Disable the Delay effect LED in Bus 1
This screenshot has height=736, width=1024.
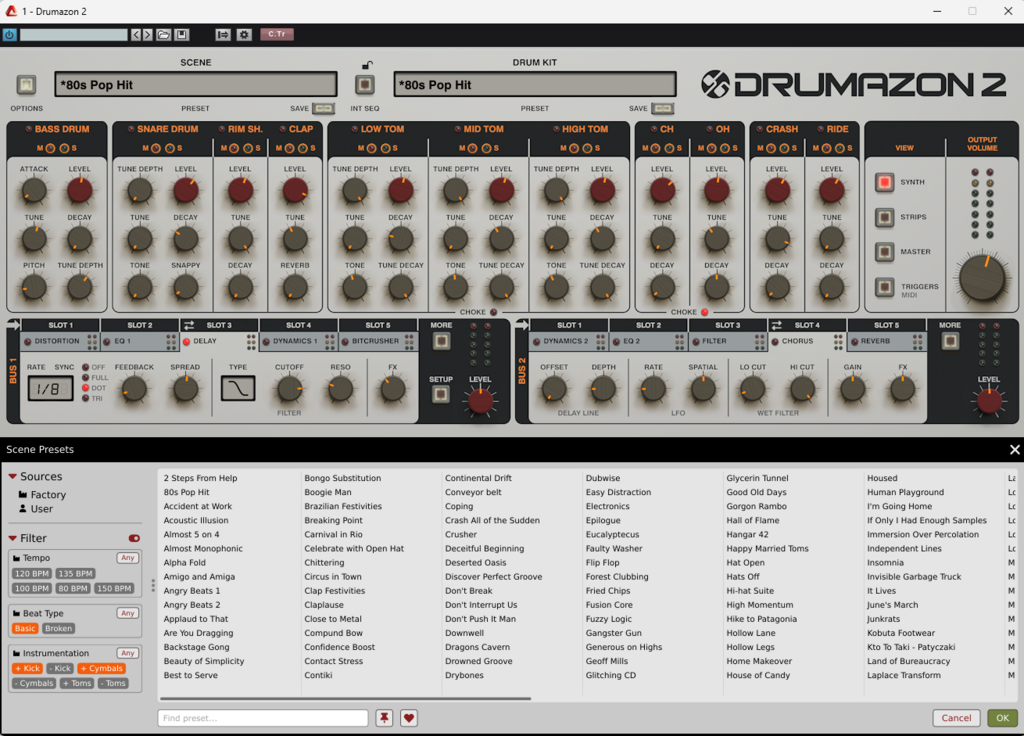[187, 342]
